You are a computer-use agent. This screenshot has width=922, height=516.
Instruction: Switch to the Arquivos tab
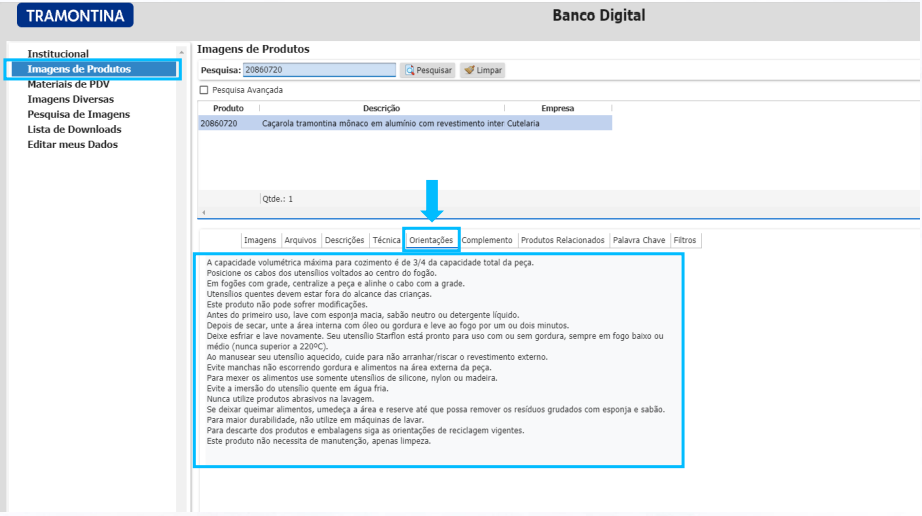300,240
